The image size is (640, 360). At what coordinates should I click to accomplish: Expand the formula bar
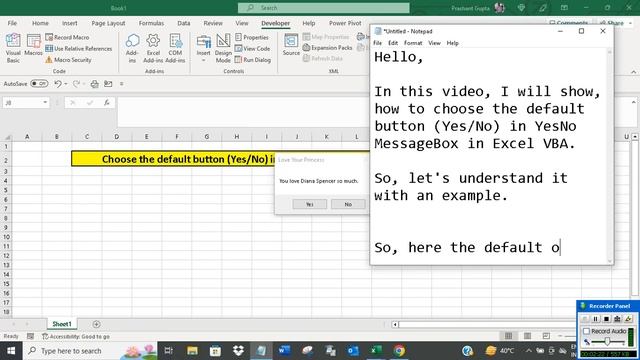(x=633, y=102)
